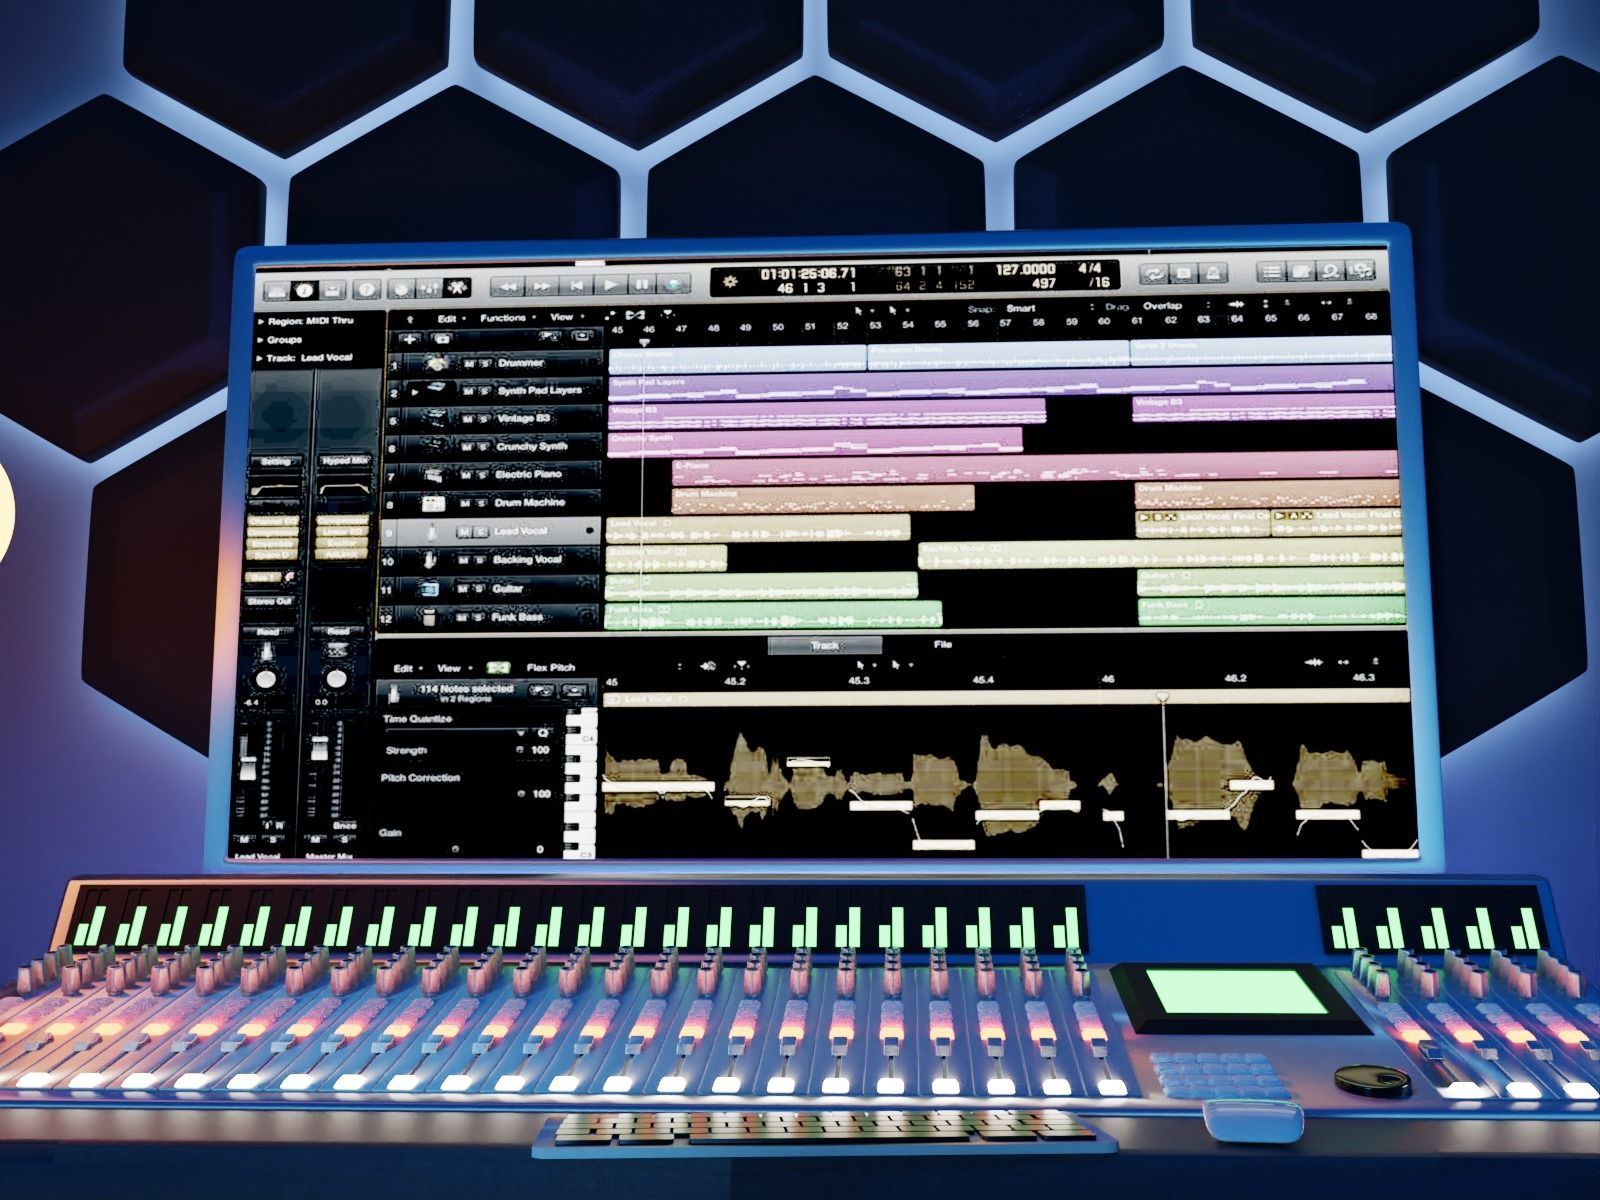Start playback with the Play button
1600x1200 pixels.
(x=609, y=286)
